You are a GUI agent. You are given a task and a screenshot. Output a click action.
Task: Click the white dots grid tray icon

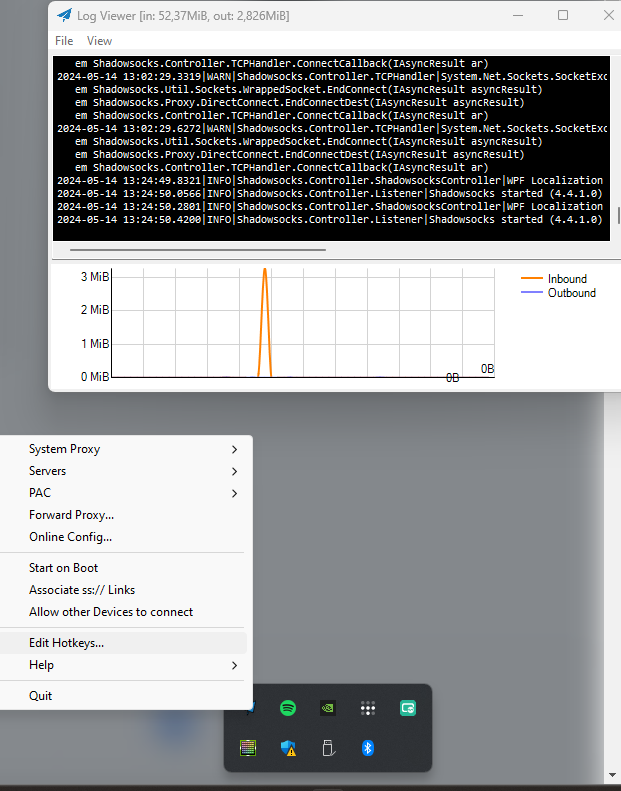367,708
